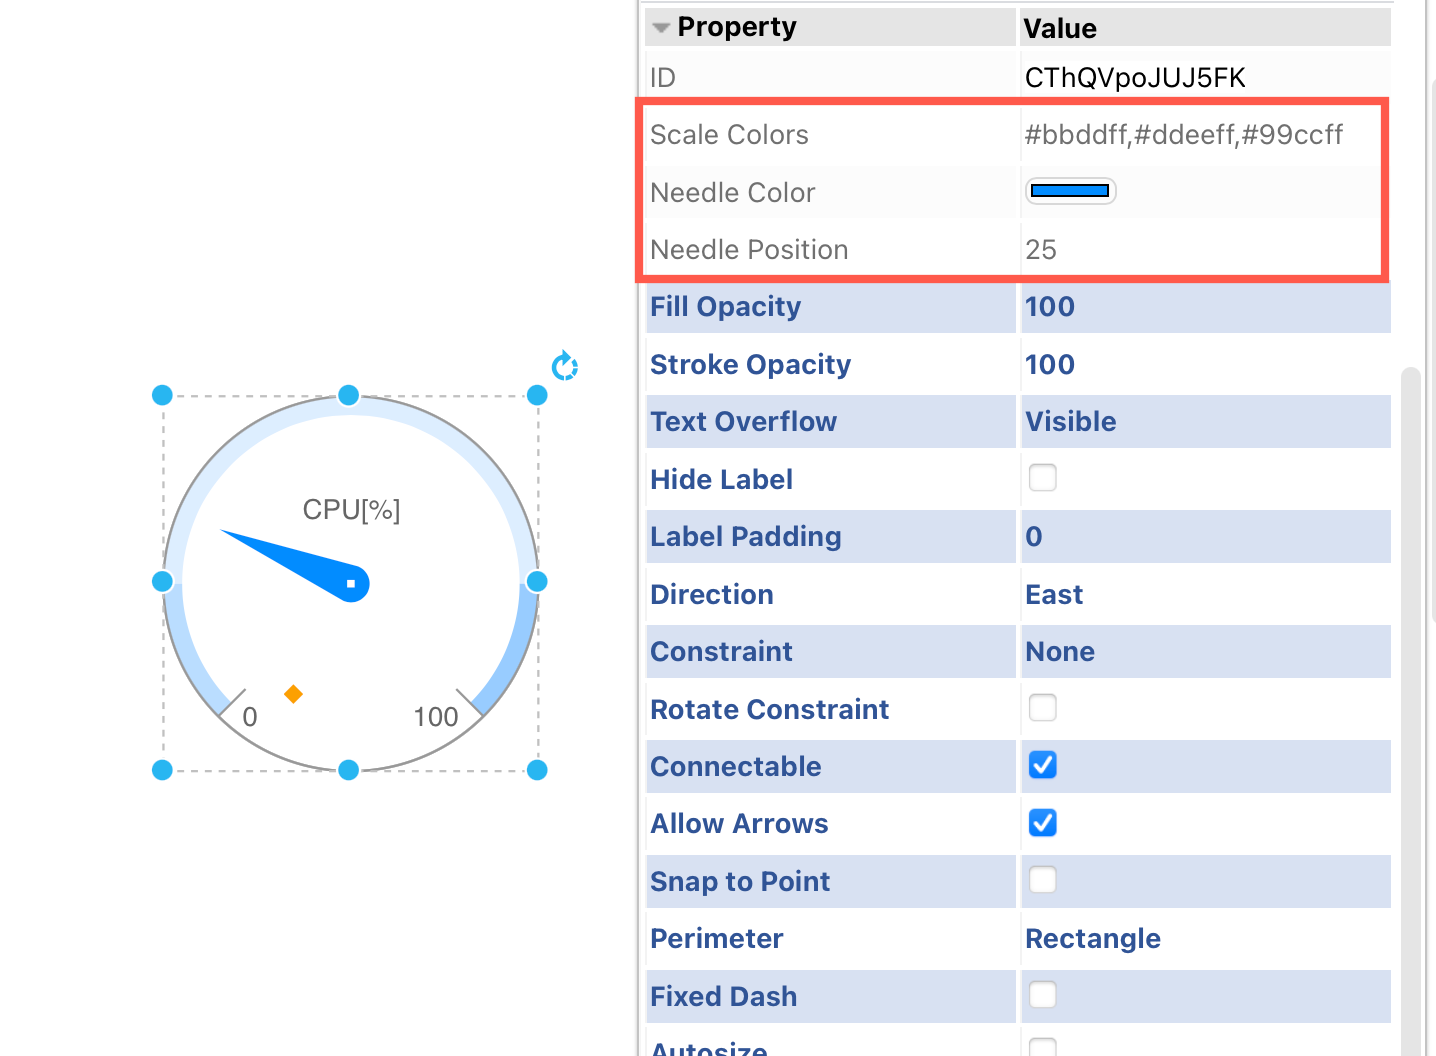Select the ID value CThQVpoJUJ5FK
This screenshot has width=1436, height=1056.
pyautogui.click(x=1135, y=77)
